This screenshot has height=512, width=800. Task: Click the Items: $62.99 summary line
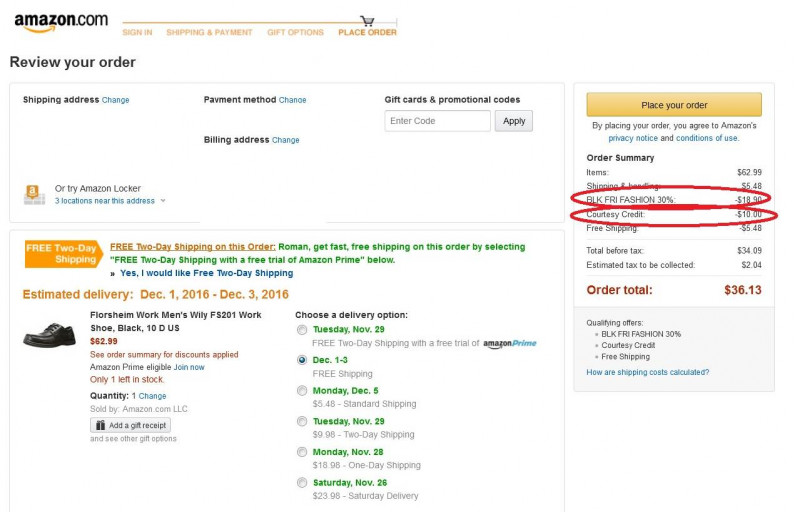pos(674,172)
